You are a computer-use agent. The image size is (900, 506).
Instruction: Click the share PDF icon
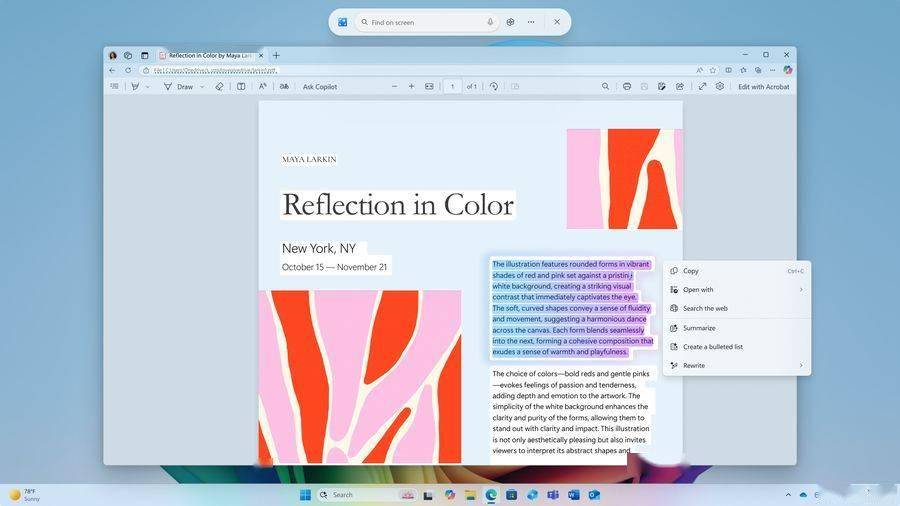680,87
